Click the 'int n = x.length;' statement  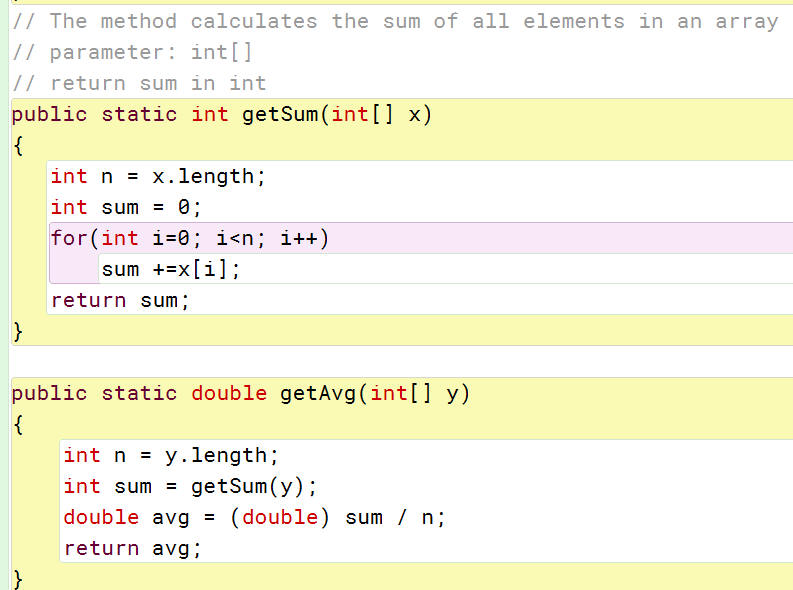(158, 176)
